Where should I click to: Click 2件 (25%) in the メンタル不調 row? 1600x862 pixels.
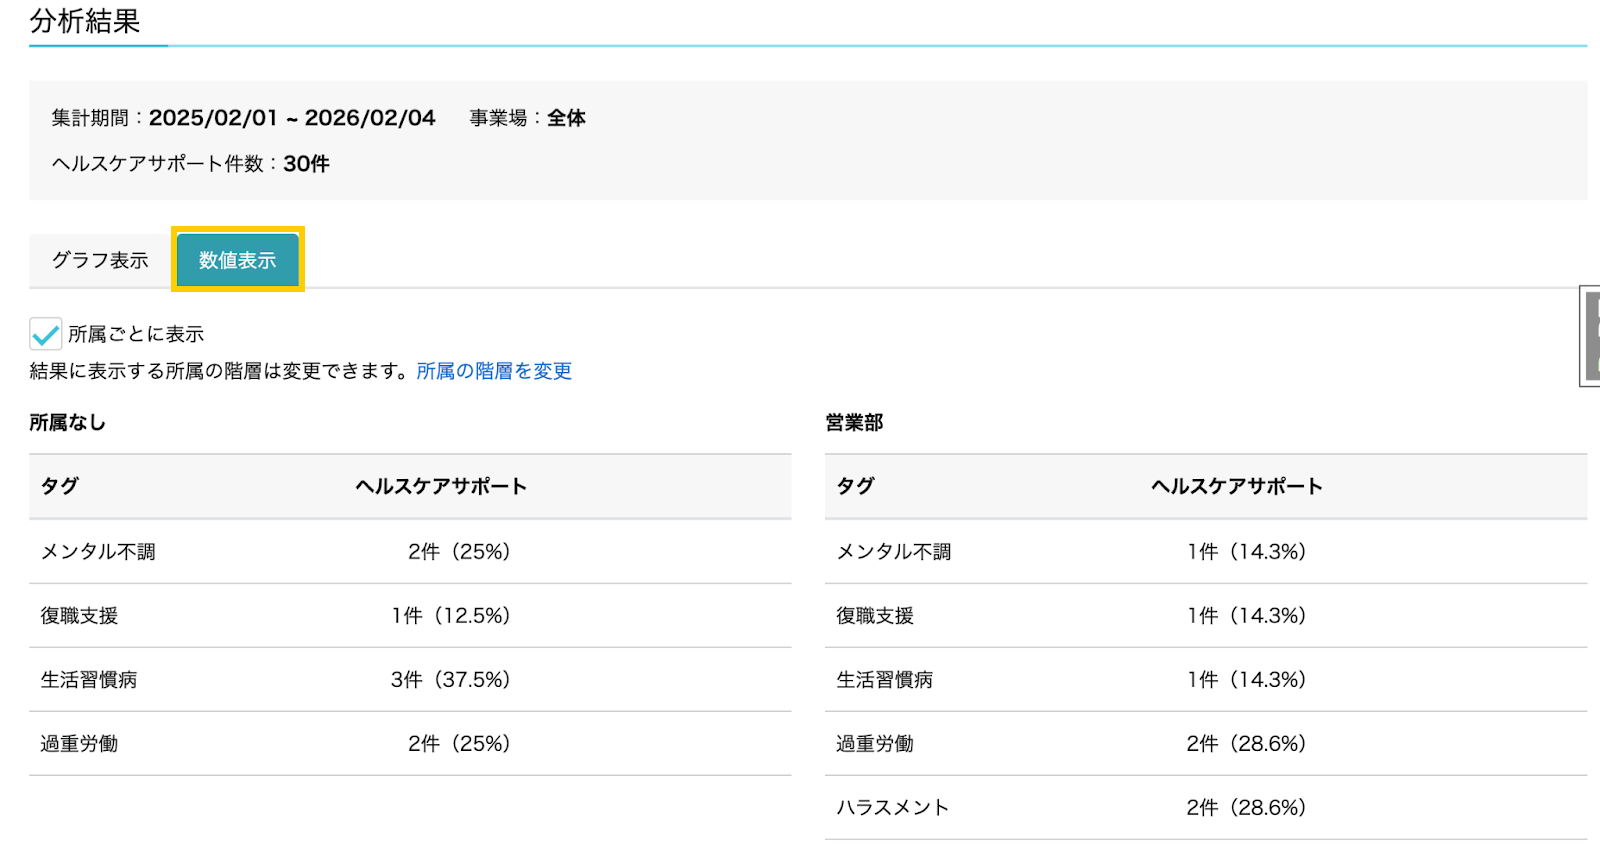(x=459, y=552)
